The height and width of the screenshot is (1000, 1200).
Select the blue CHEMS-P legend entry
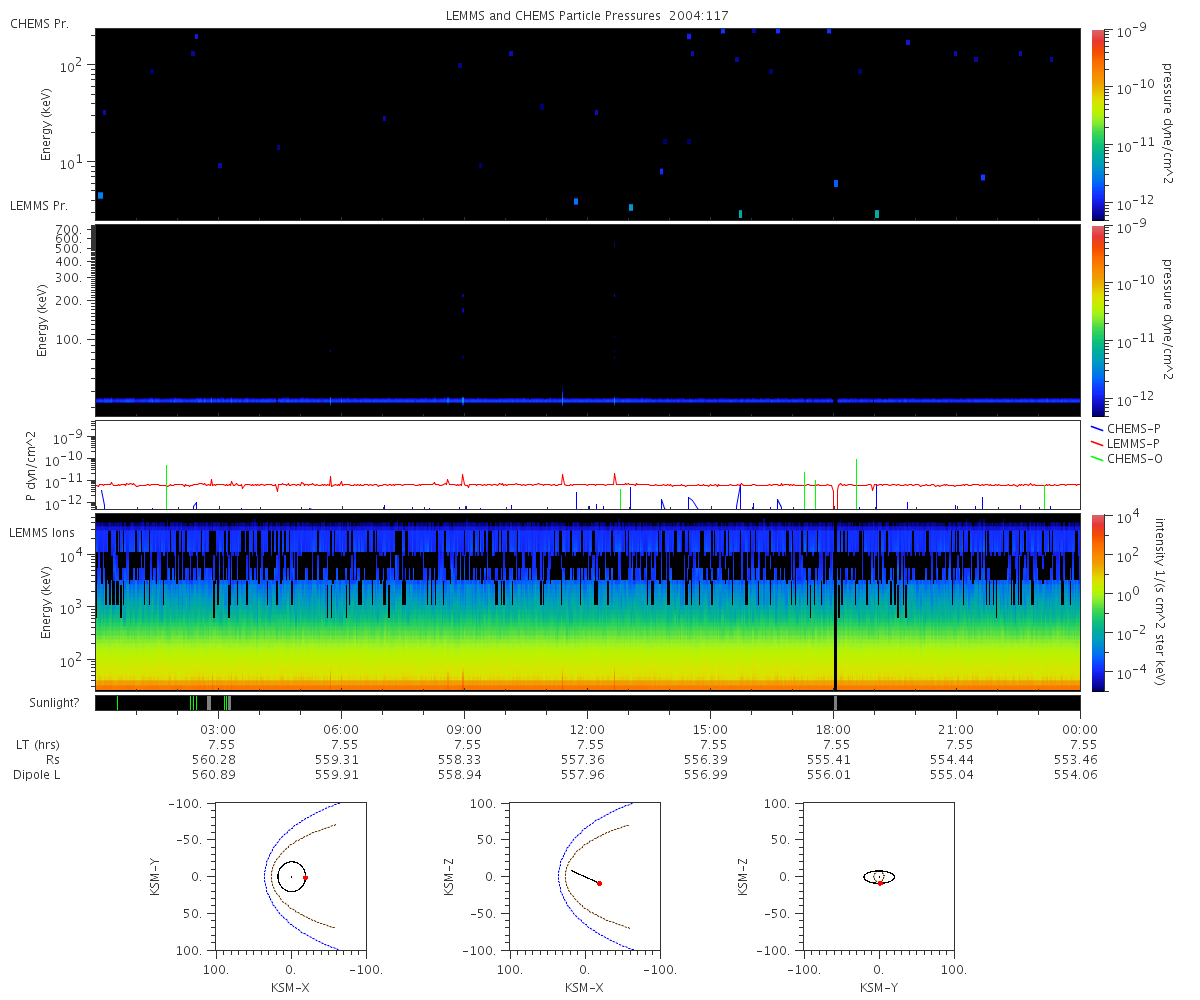coord(1126,428)
